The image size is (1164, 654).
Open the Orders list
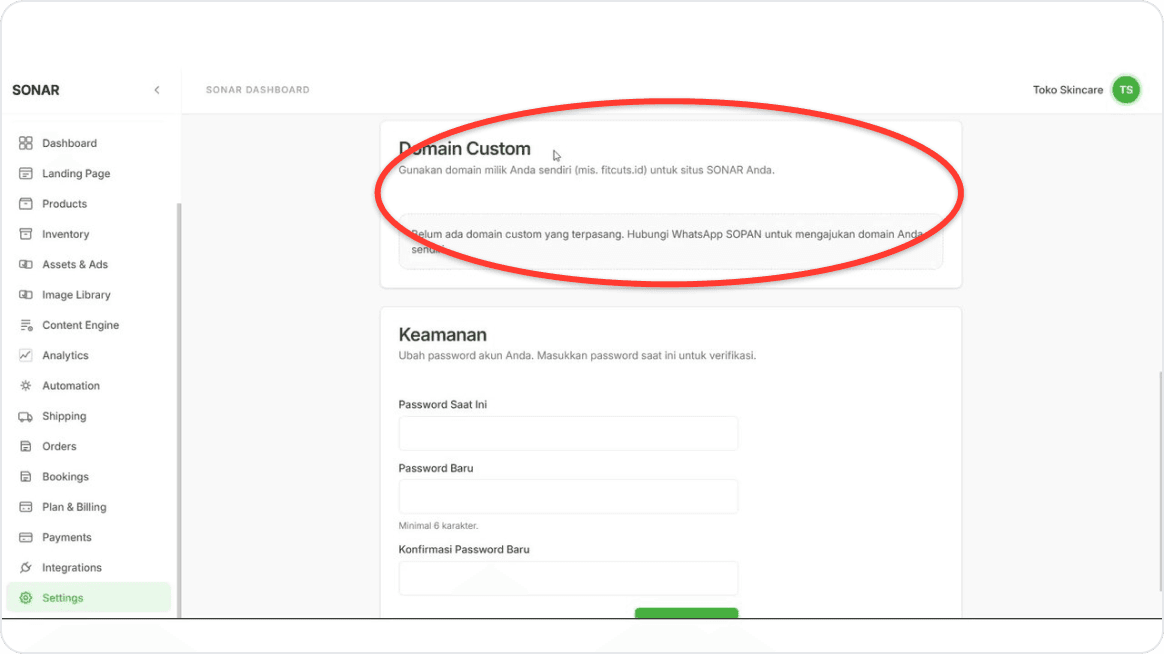[88, 446]
